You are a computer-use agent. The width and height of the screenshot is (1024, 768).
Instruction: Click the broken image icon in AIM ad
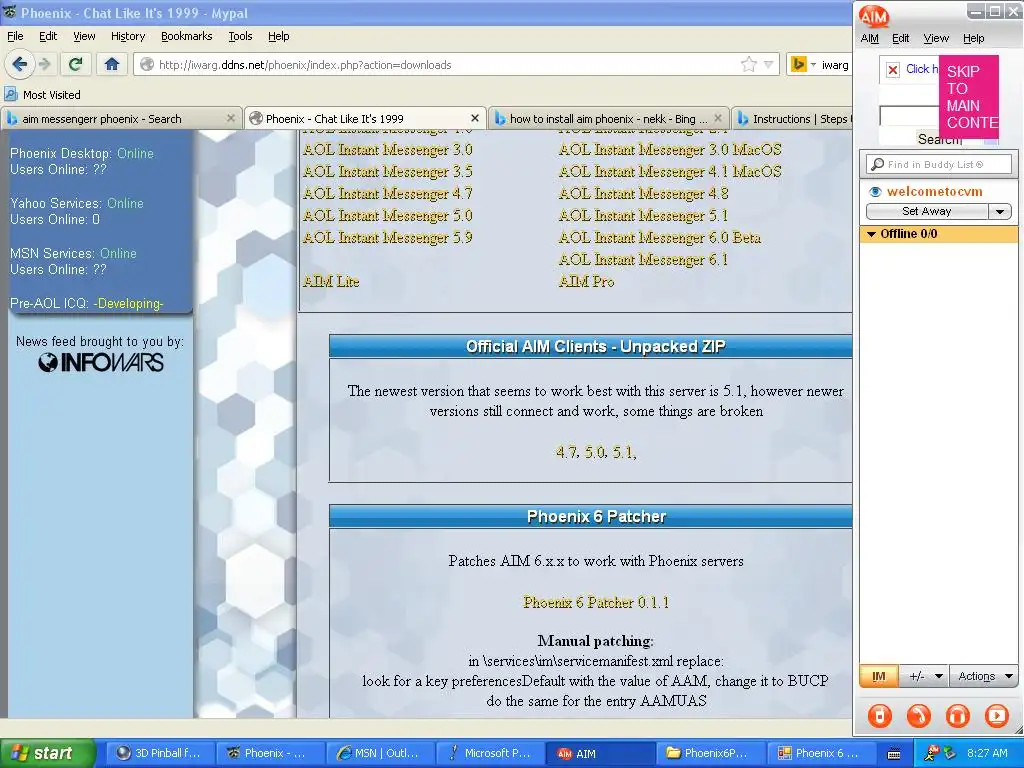[x=893, y=69]
